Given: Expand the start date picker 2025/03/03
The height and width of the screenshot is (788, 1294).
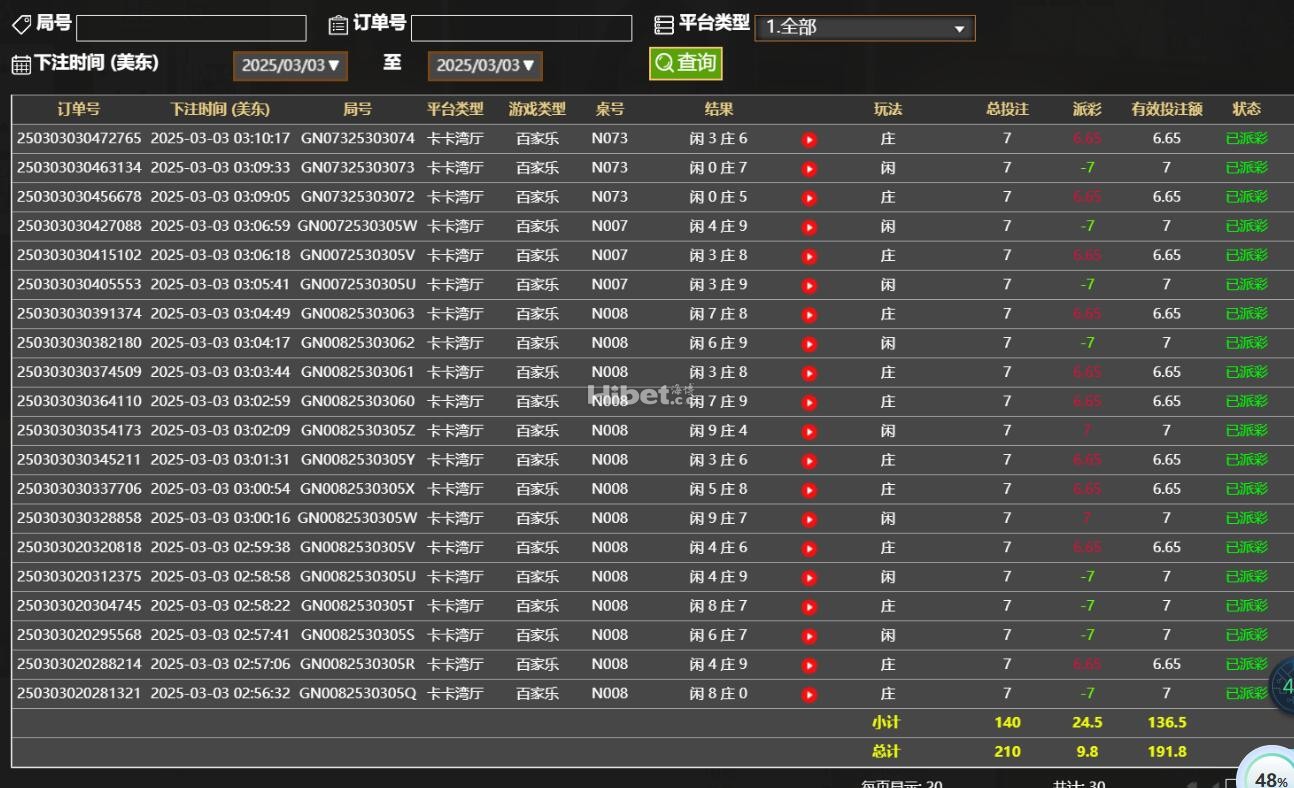Looking at the screenshot, I should pos(290,66).
